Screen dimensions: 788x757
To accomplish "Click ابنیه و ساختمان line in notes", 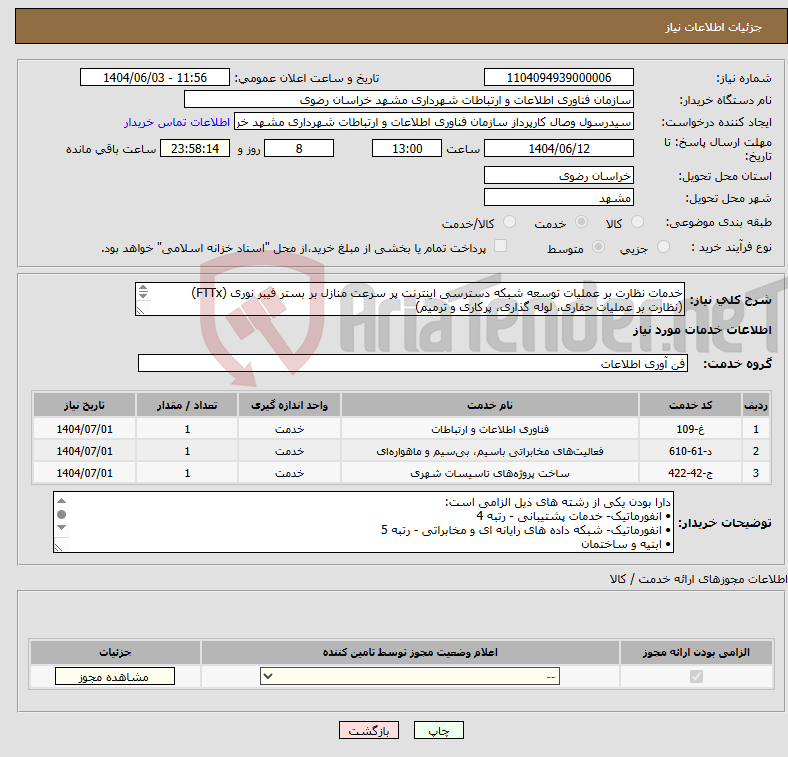I will tap(626, 544).
